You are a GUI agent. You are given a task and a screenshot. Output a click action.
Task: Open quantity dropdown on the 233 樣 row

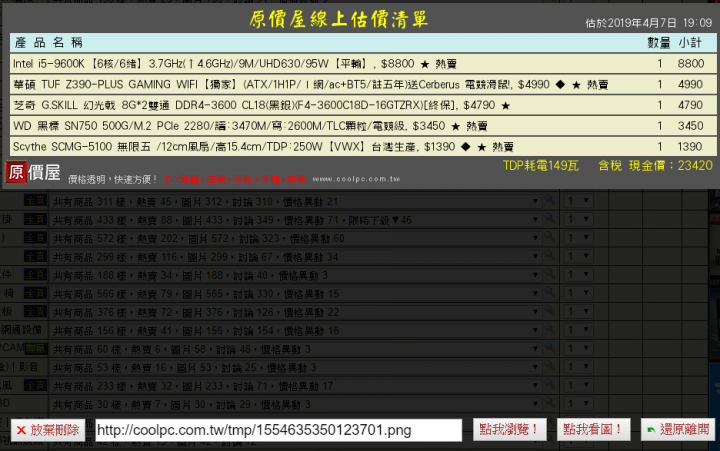point(579,385)
